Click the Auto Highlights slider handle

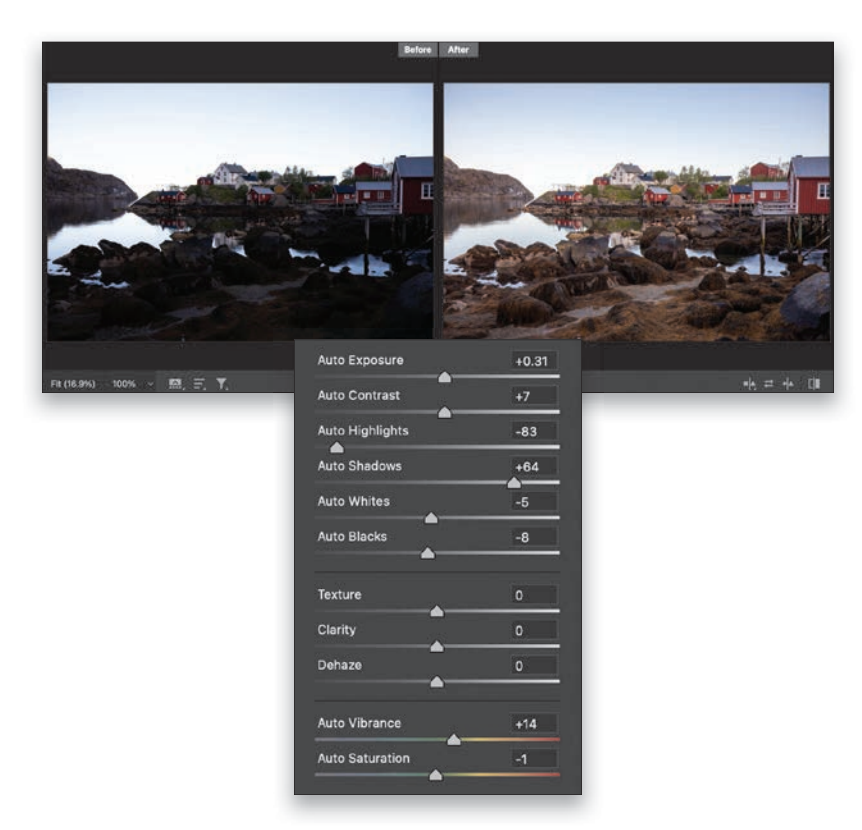[336, 447]
